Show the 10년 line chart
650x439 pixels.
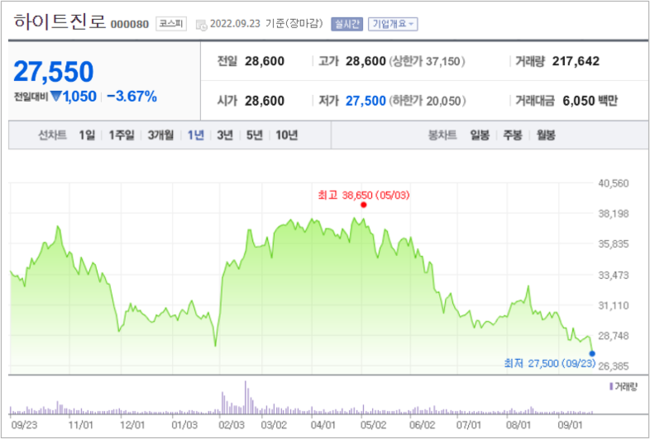click(x=286, y=134)
